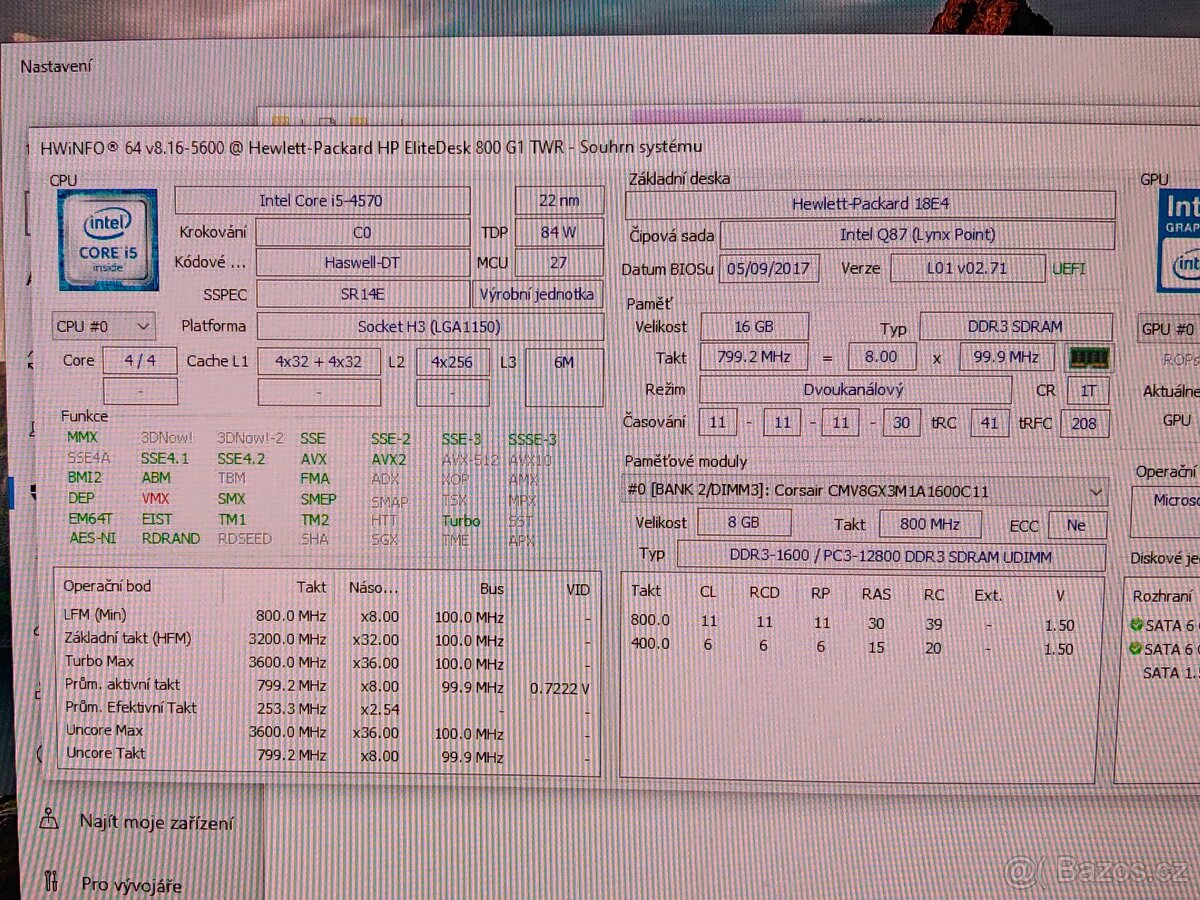
Task: Click the Dvoukanálový mode field
Action: [x=853, y=389]
